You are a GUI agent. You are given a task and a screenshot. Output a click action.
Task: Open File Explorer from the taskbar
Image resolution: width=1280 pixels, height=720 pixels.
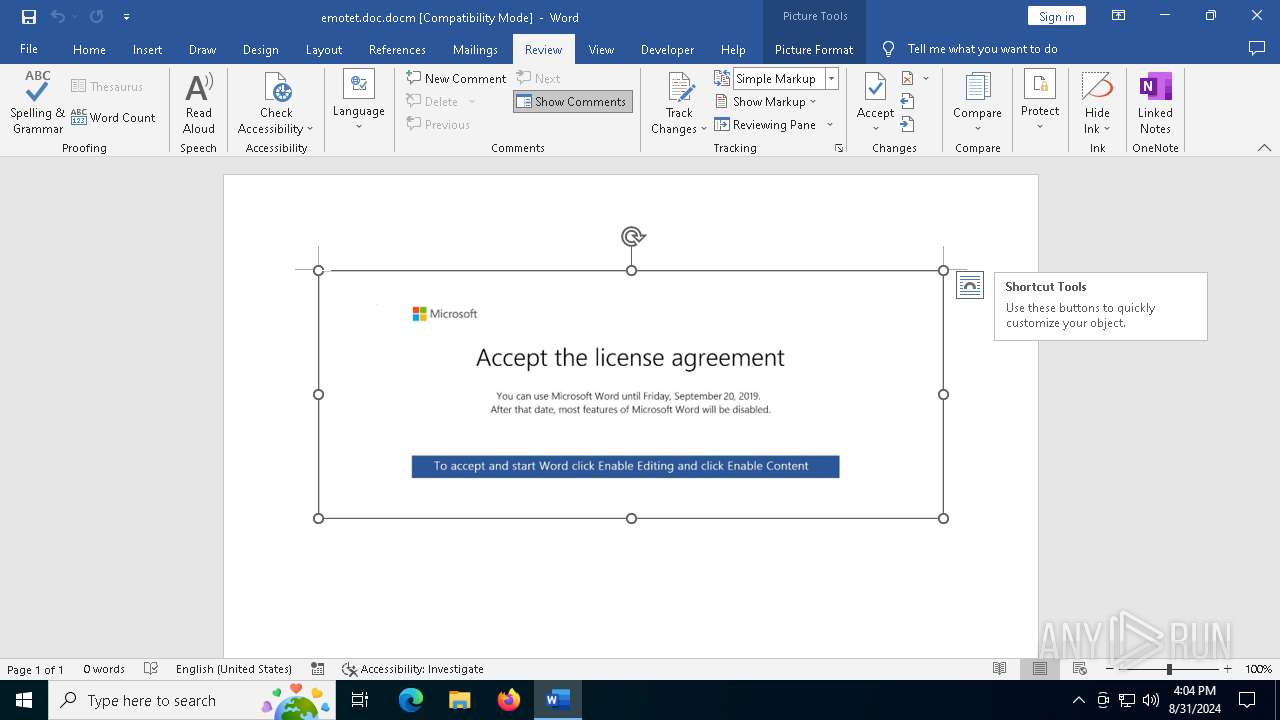coord(460,700)
